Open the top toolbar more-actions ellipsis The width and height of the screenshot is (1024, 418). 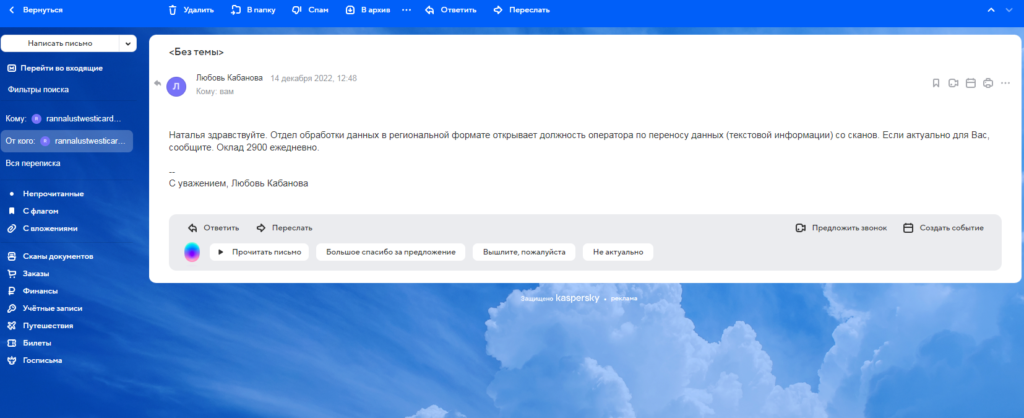point(406,10)
